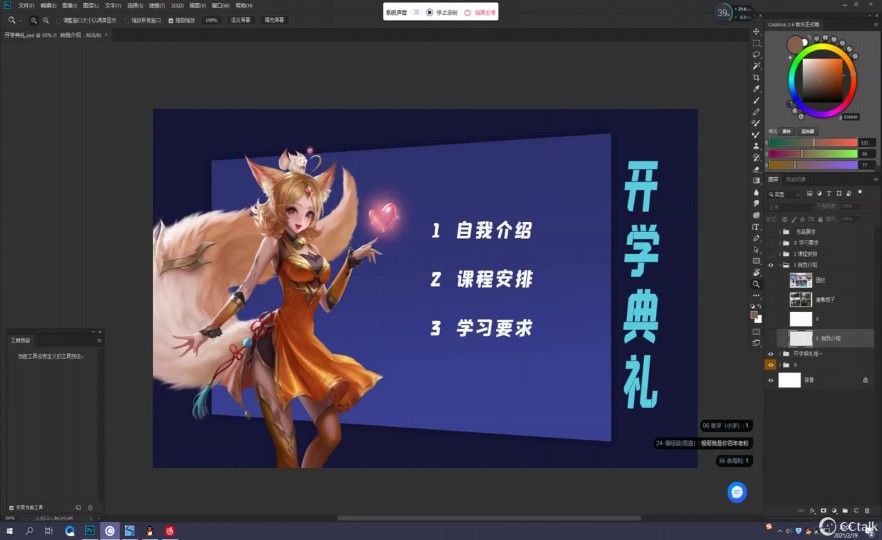Click the Coolorus color wheel hue ring
The width and height of the screenshot is (882, 540).
point(822,48)
